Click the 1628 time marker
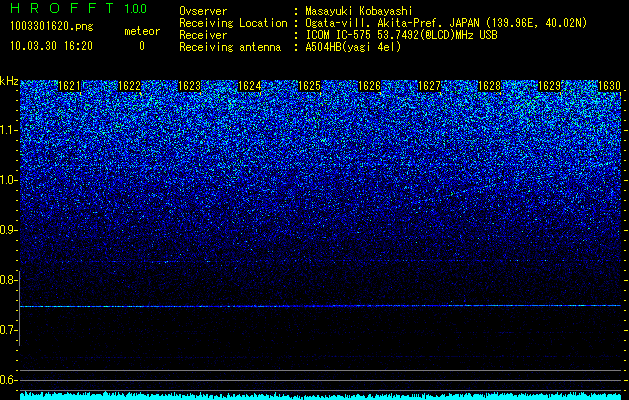629x400 pixels. tap(489, 86)
